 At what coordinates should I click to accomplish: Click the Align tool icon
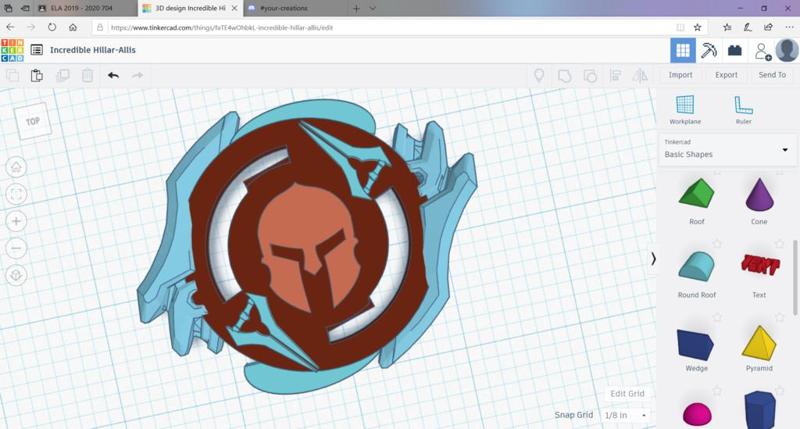pyautogui.click(x=615, y=76)
